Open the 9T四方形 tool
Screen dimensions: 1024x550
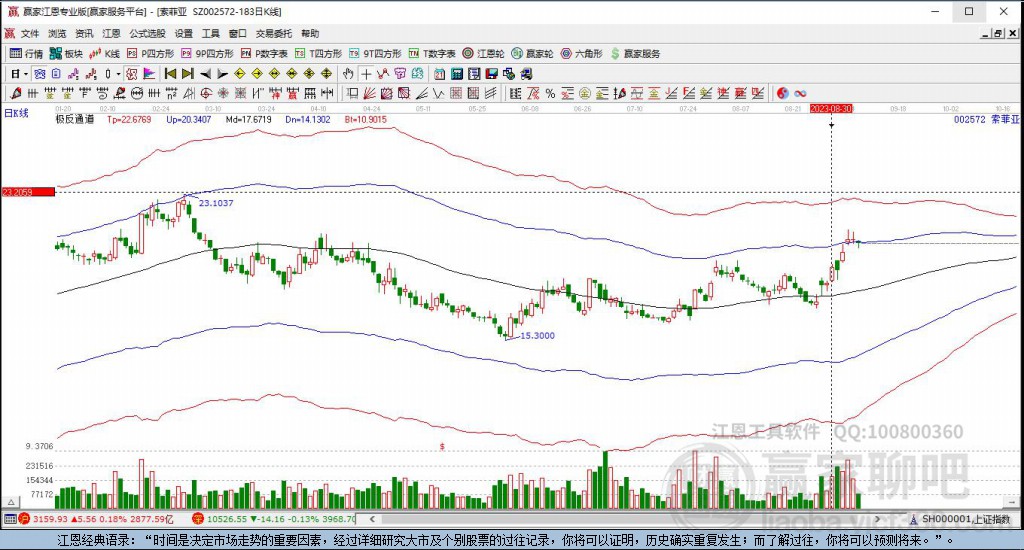tap(375, 54)
